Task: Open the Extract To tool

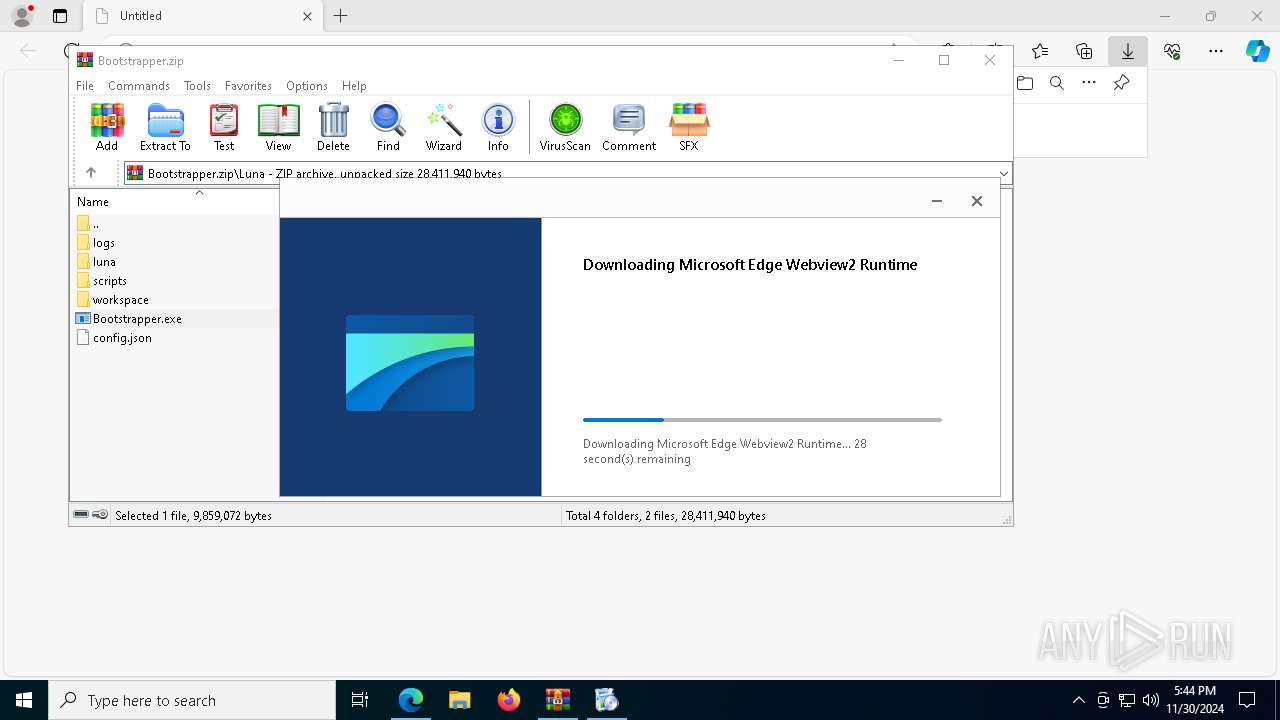Action: coord(165,127)
